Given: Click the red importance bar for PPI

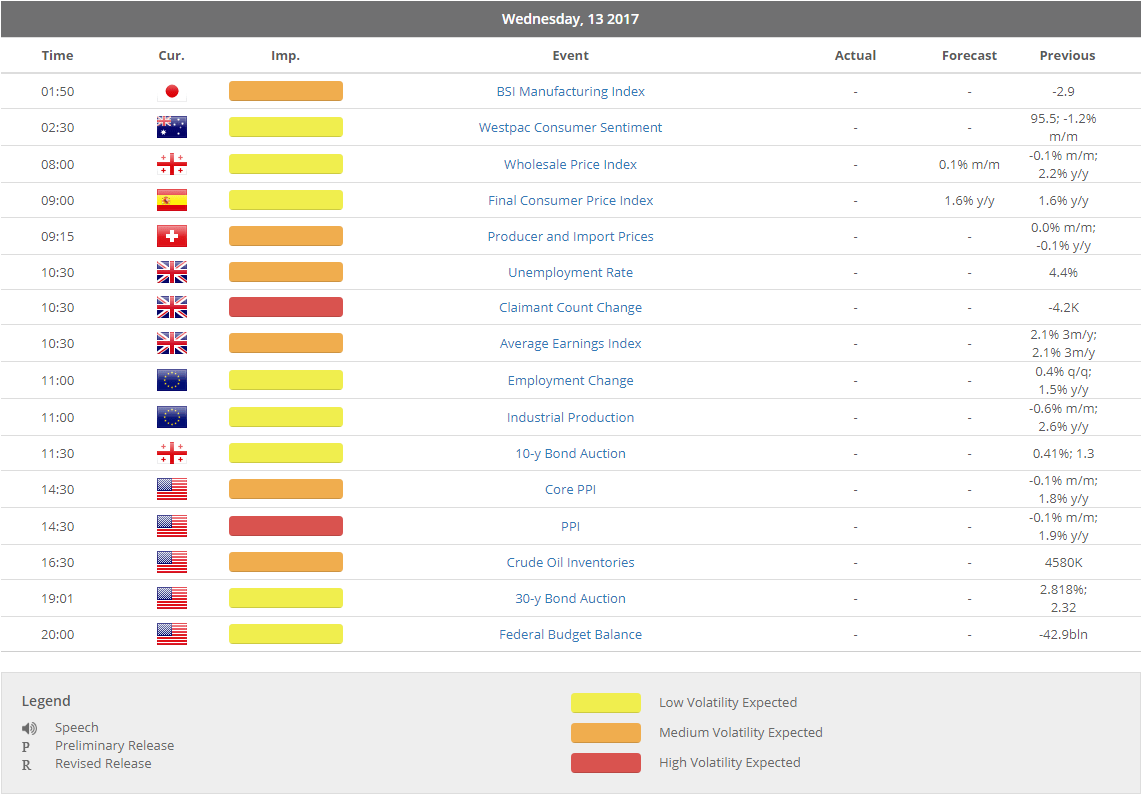Looking at the screenshot, I should 285,527.
